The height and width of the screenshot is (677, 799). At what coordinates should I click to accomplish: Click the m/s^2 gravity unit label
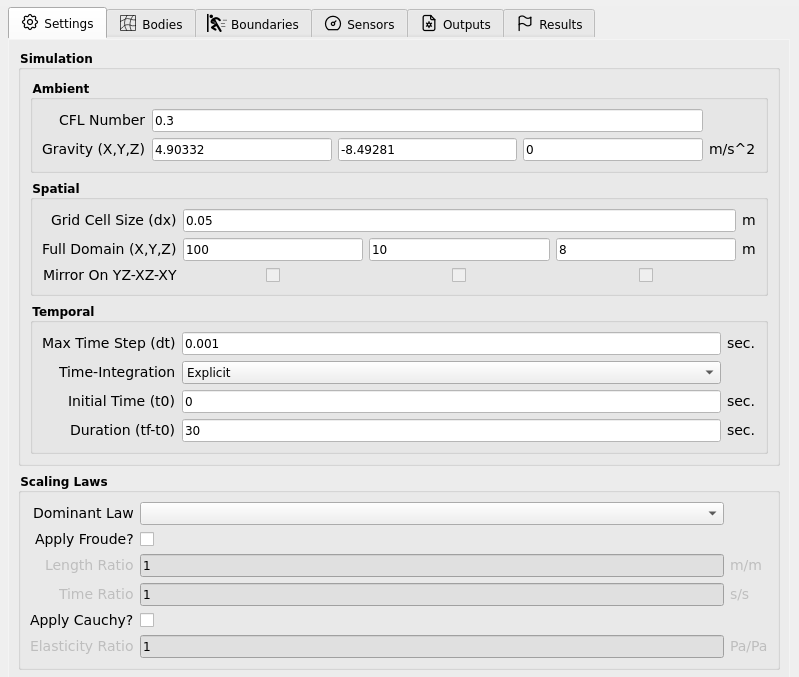click(732, 149)
